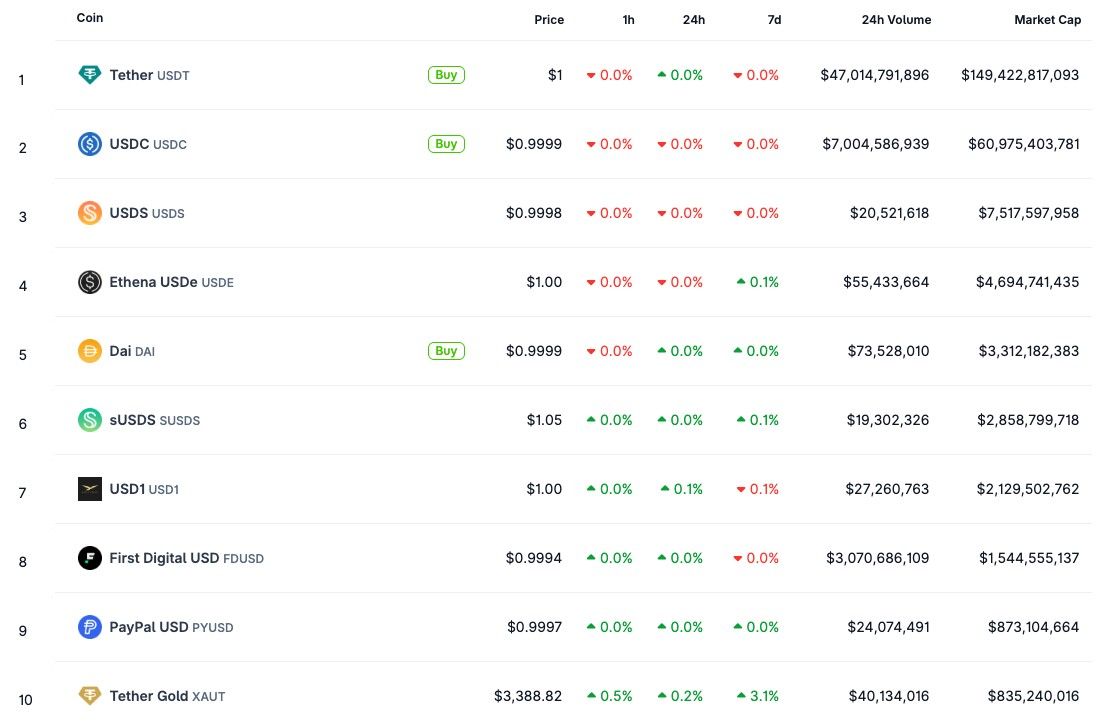Image resolution: width=1107 pixels, height=727 pixels.
Task: Open the Dai coin name link
Action: coord(131,351)
